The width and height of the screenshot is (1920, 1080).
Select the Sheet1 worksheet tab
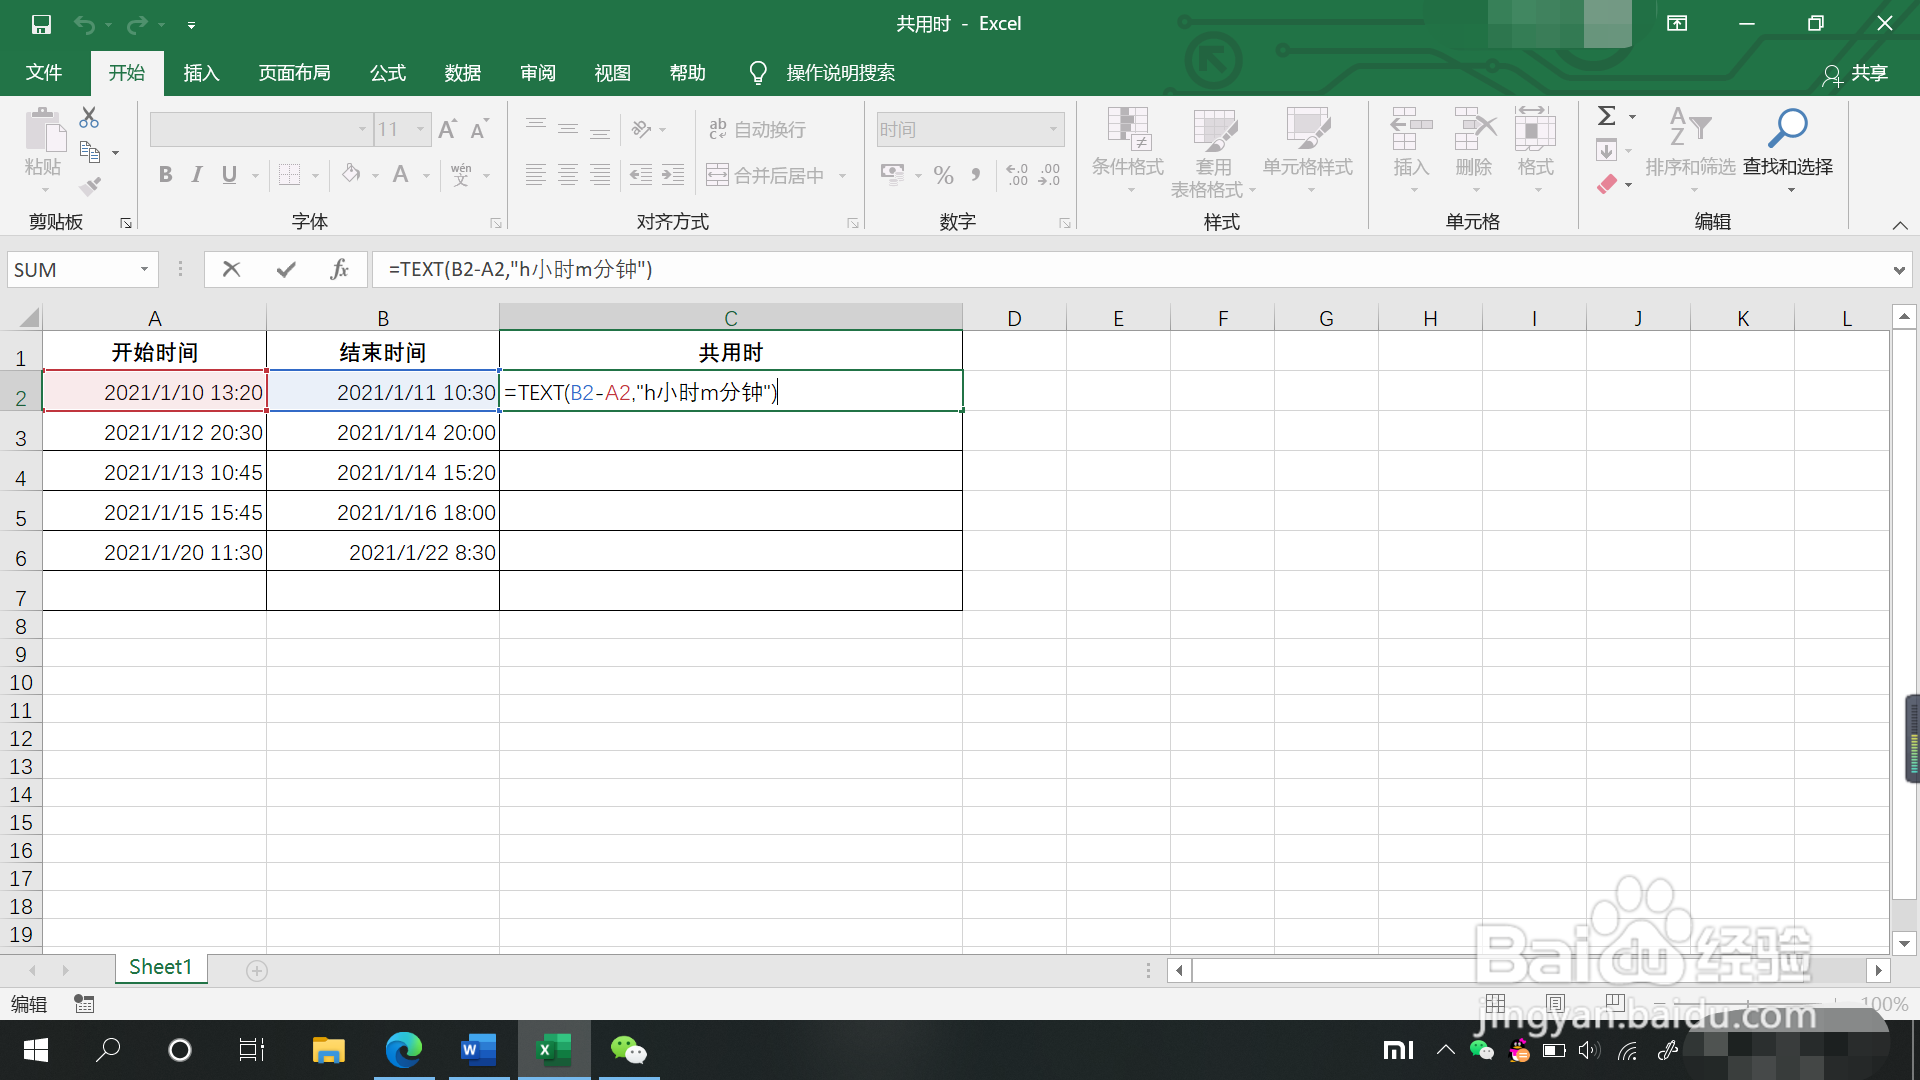[160, 967]
